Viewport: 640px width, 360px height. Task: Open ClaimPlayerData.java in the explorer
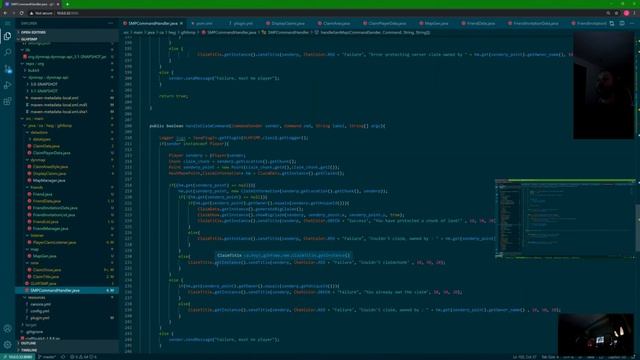67,153
